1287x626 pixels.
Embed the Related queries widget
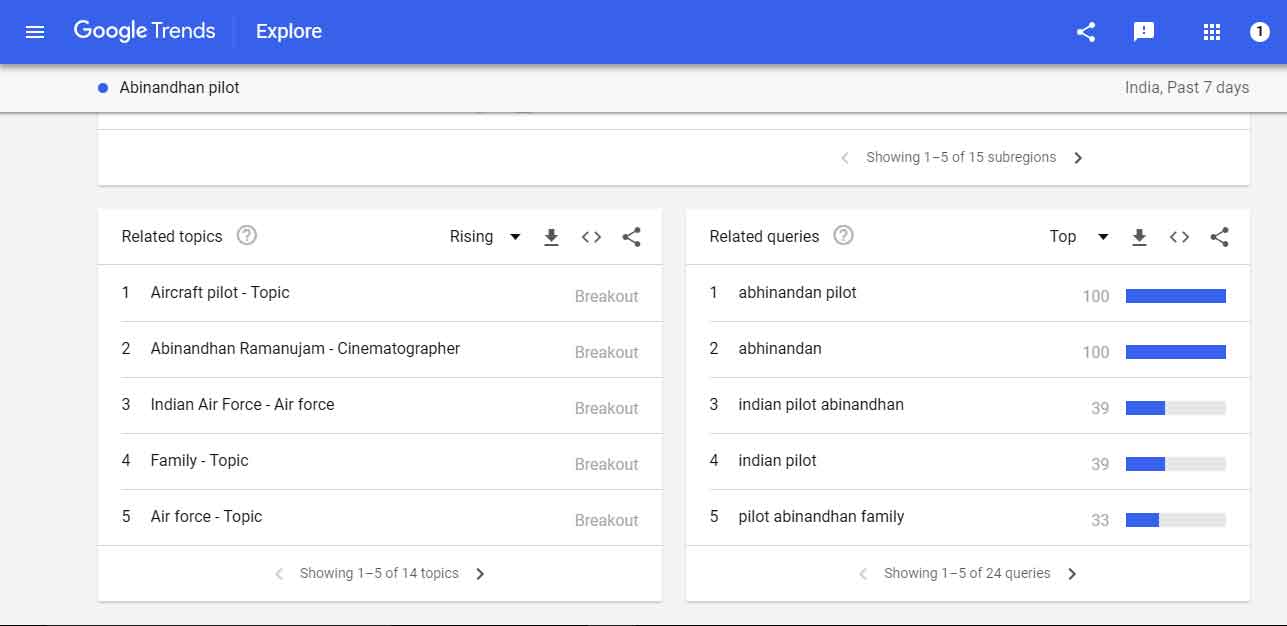point(1179,237)
